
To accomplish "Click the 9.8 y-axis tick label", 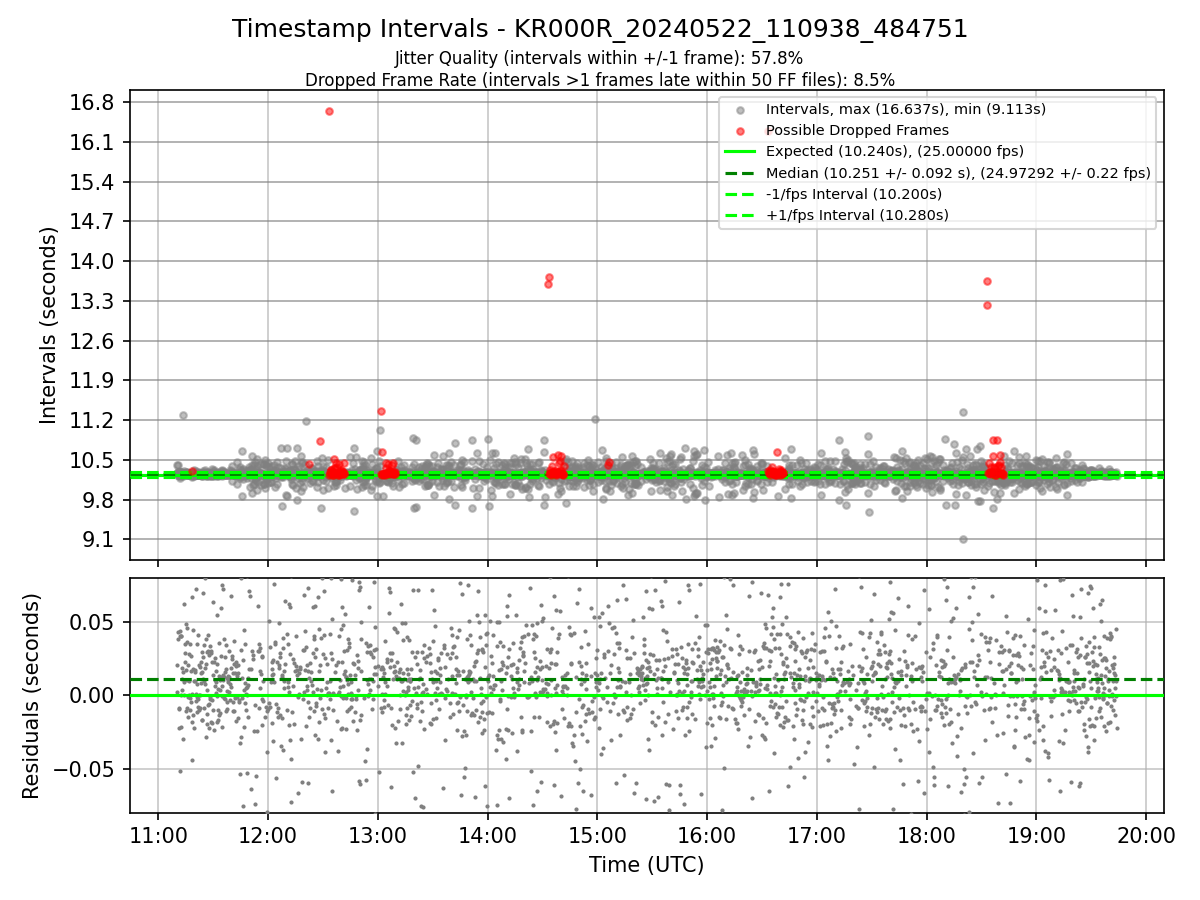I will [x=100, y=500].
